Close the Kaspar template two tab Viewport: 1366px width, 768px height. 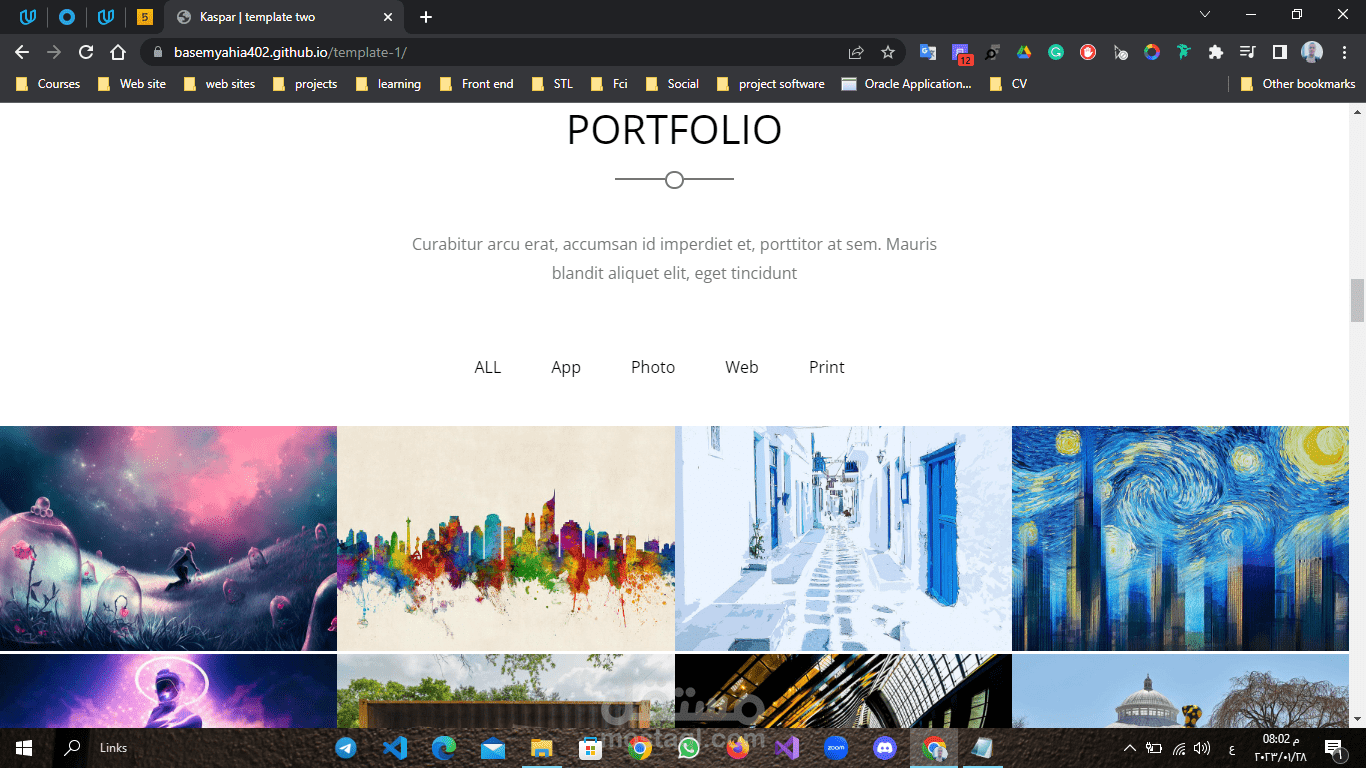tap(388, 17)
